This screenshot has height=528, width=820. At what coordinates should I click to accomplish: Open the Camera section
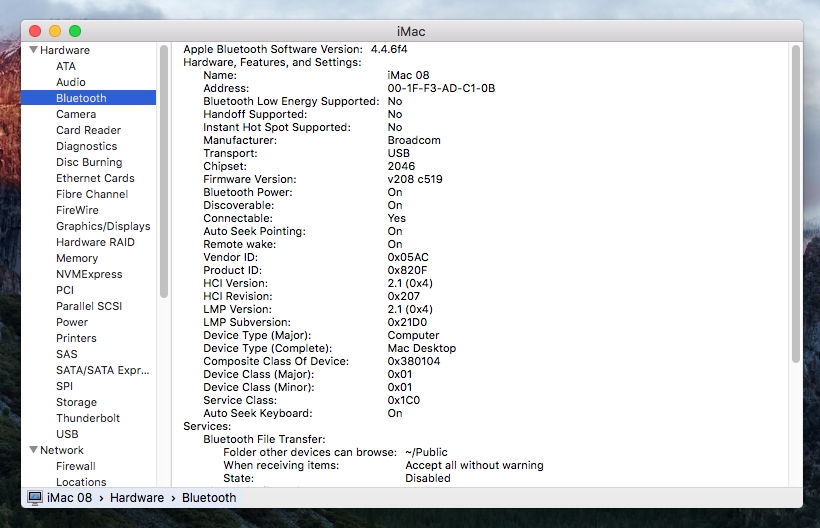pyautogui.click(x=76, y=114)
